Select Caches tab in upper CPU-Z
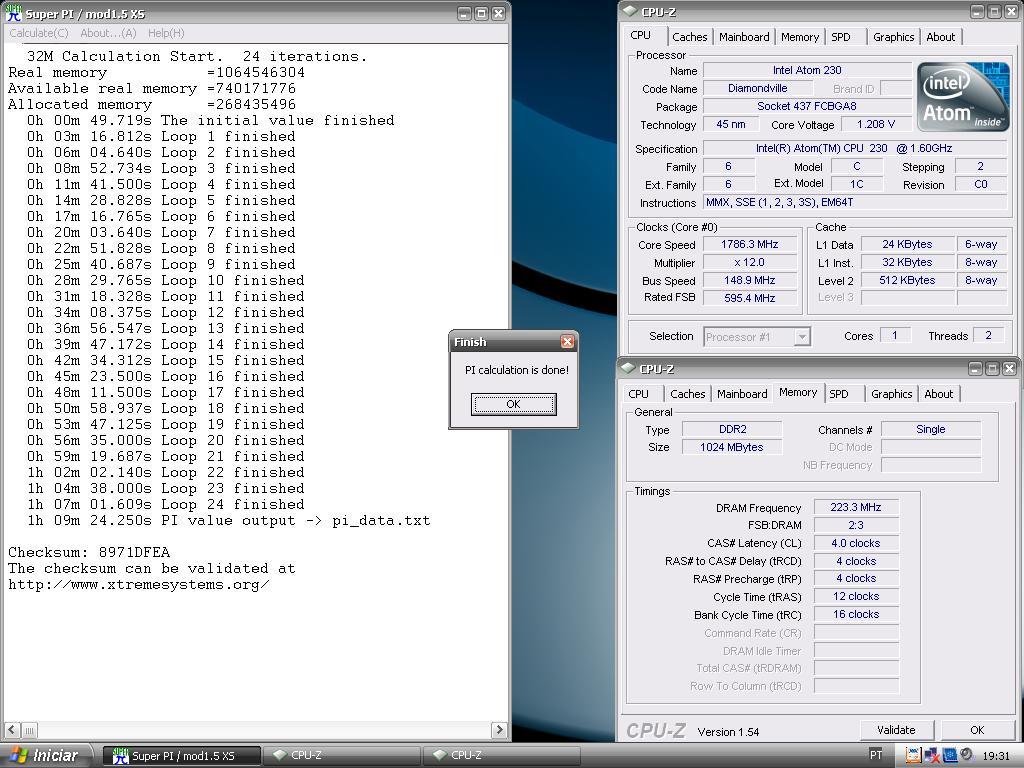1024x768 pixels. coord(690,37)
